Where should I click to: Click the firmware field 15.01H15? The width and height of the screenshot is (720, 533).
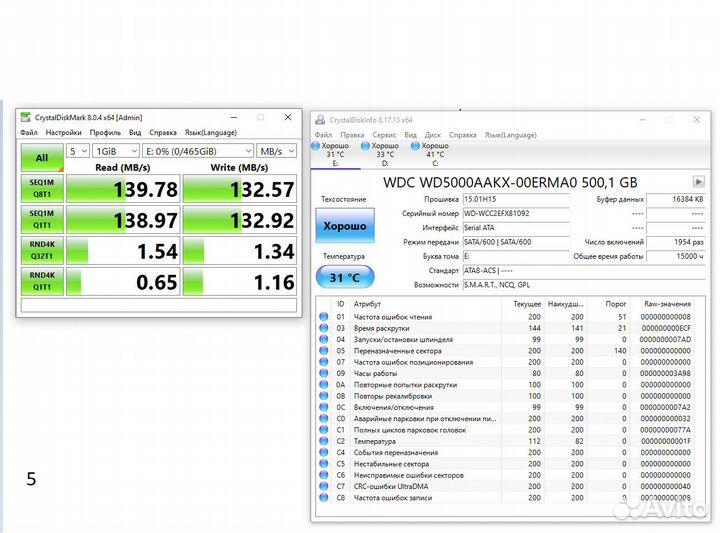[x=516, y=199]
